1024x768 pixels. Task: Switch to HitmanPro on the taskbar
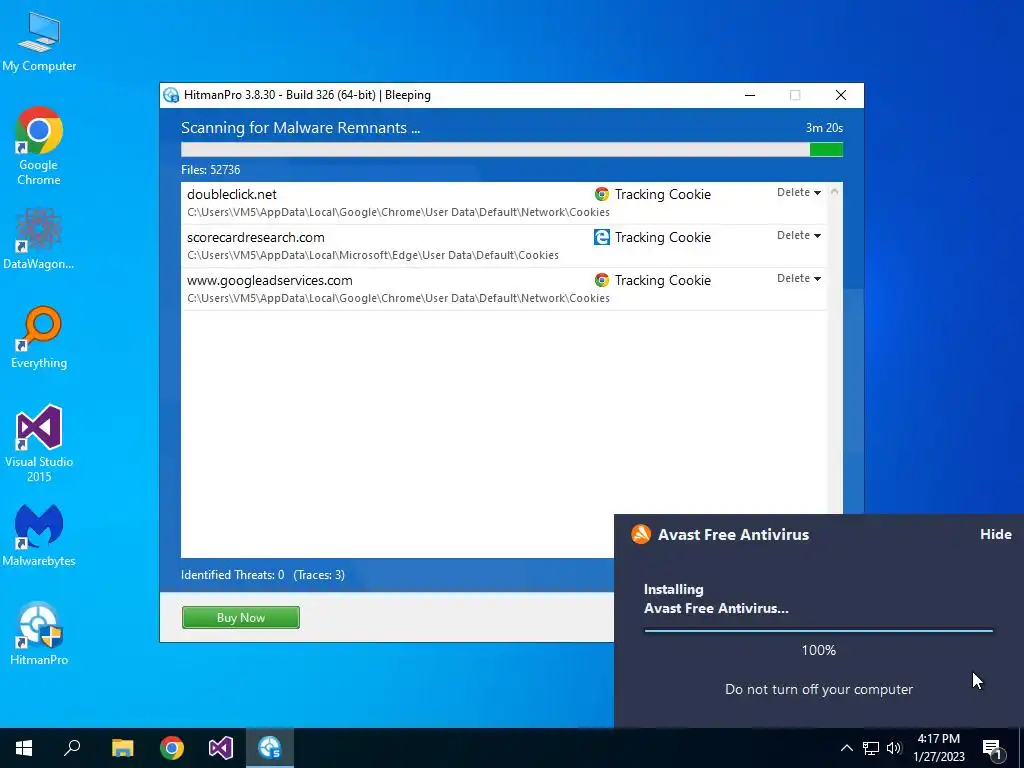pyautogui.click(x=270, y=748)
